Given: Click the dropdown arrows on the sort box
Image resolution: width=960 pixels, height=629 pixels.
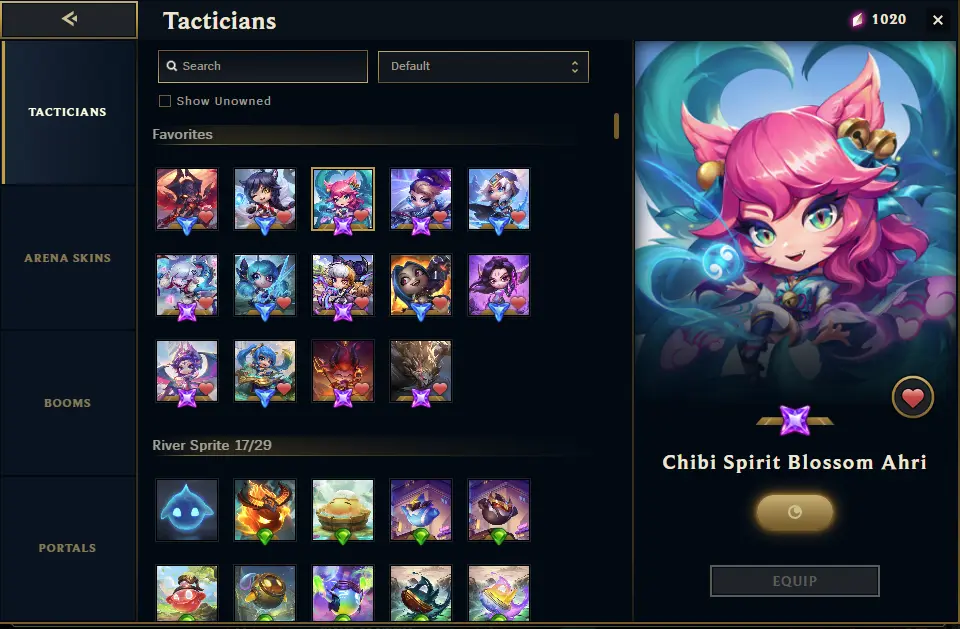Looking at the screenshot, I should click(x=574, y=67).
